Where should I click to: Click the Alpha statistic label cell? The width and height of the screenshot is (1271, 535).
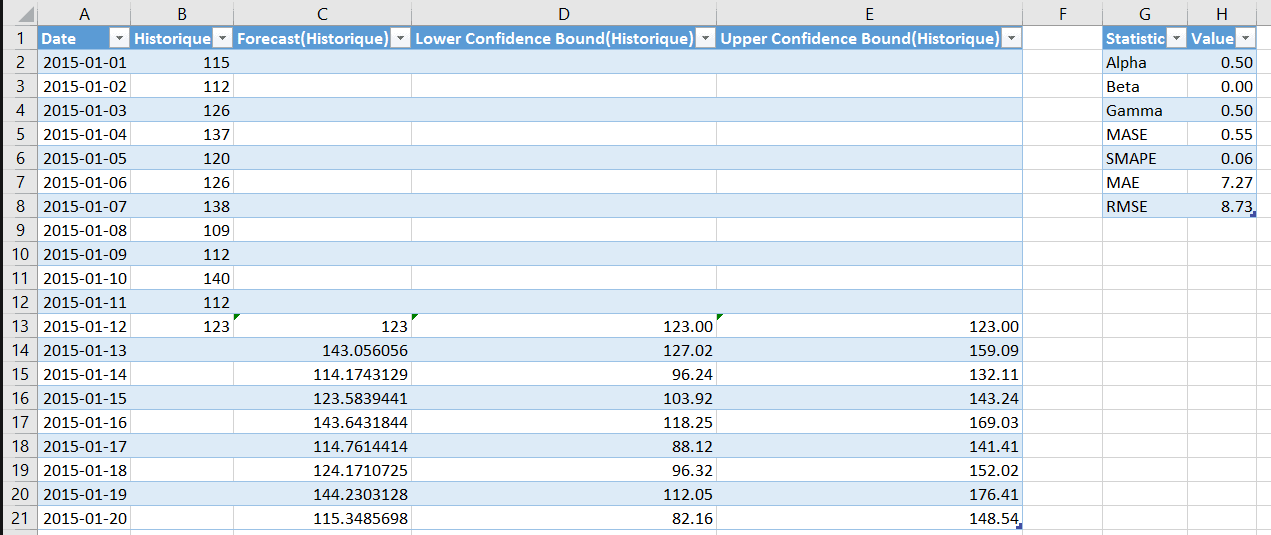[1144, 62]
